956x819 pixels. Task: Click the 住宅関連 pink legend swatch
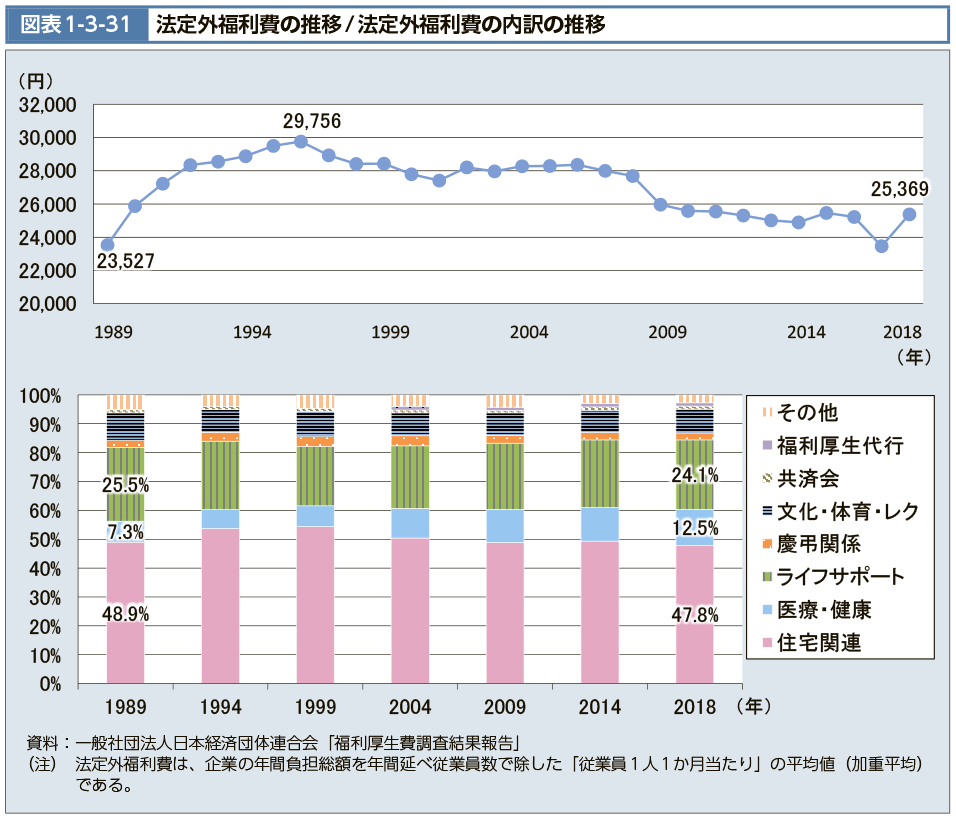click(x=766, y=643)
